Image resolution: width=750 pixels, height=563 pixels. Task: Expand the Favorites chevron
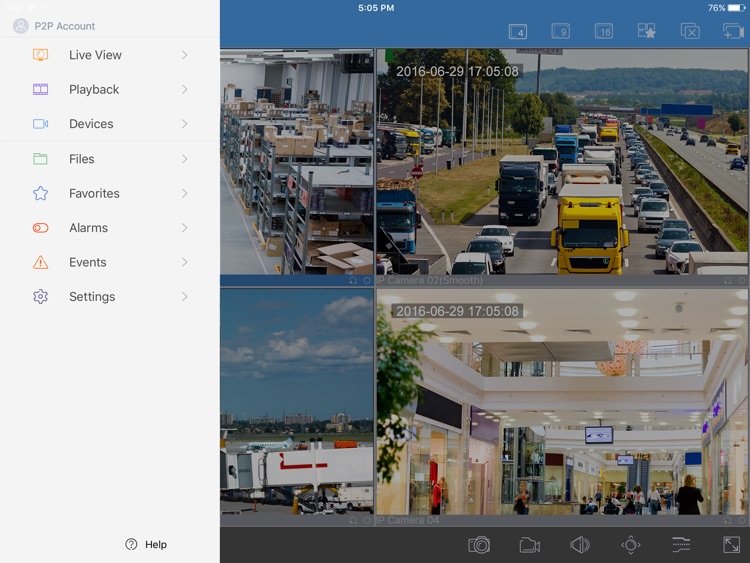pyautogui.click(x=185, y=193)
